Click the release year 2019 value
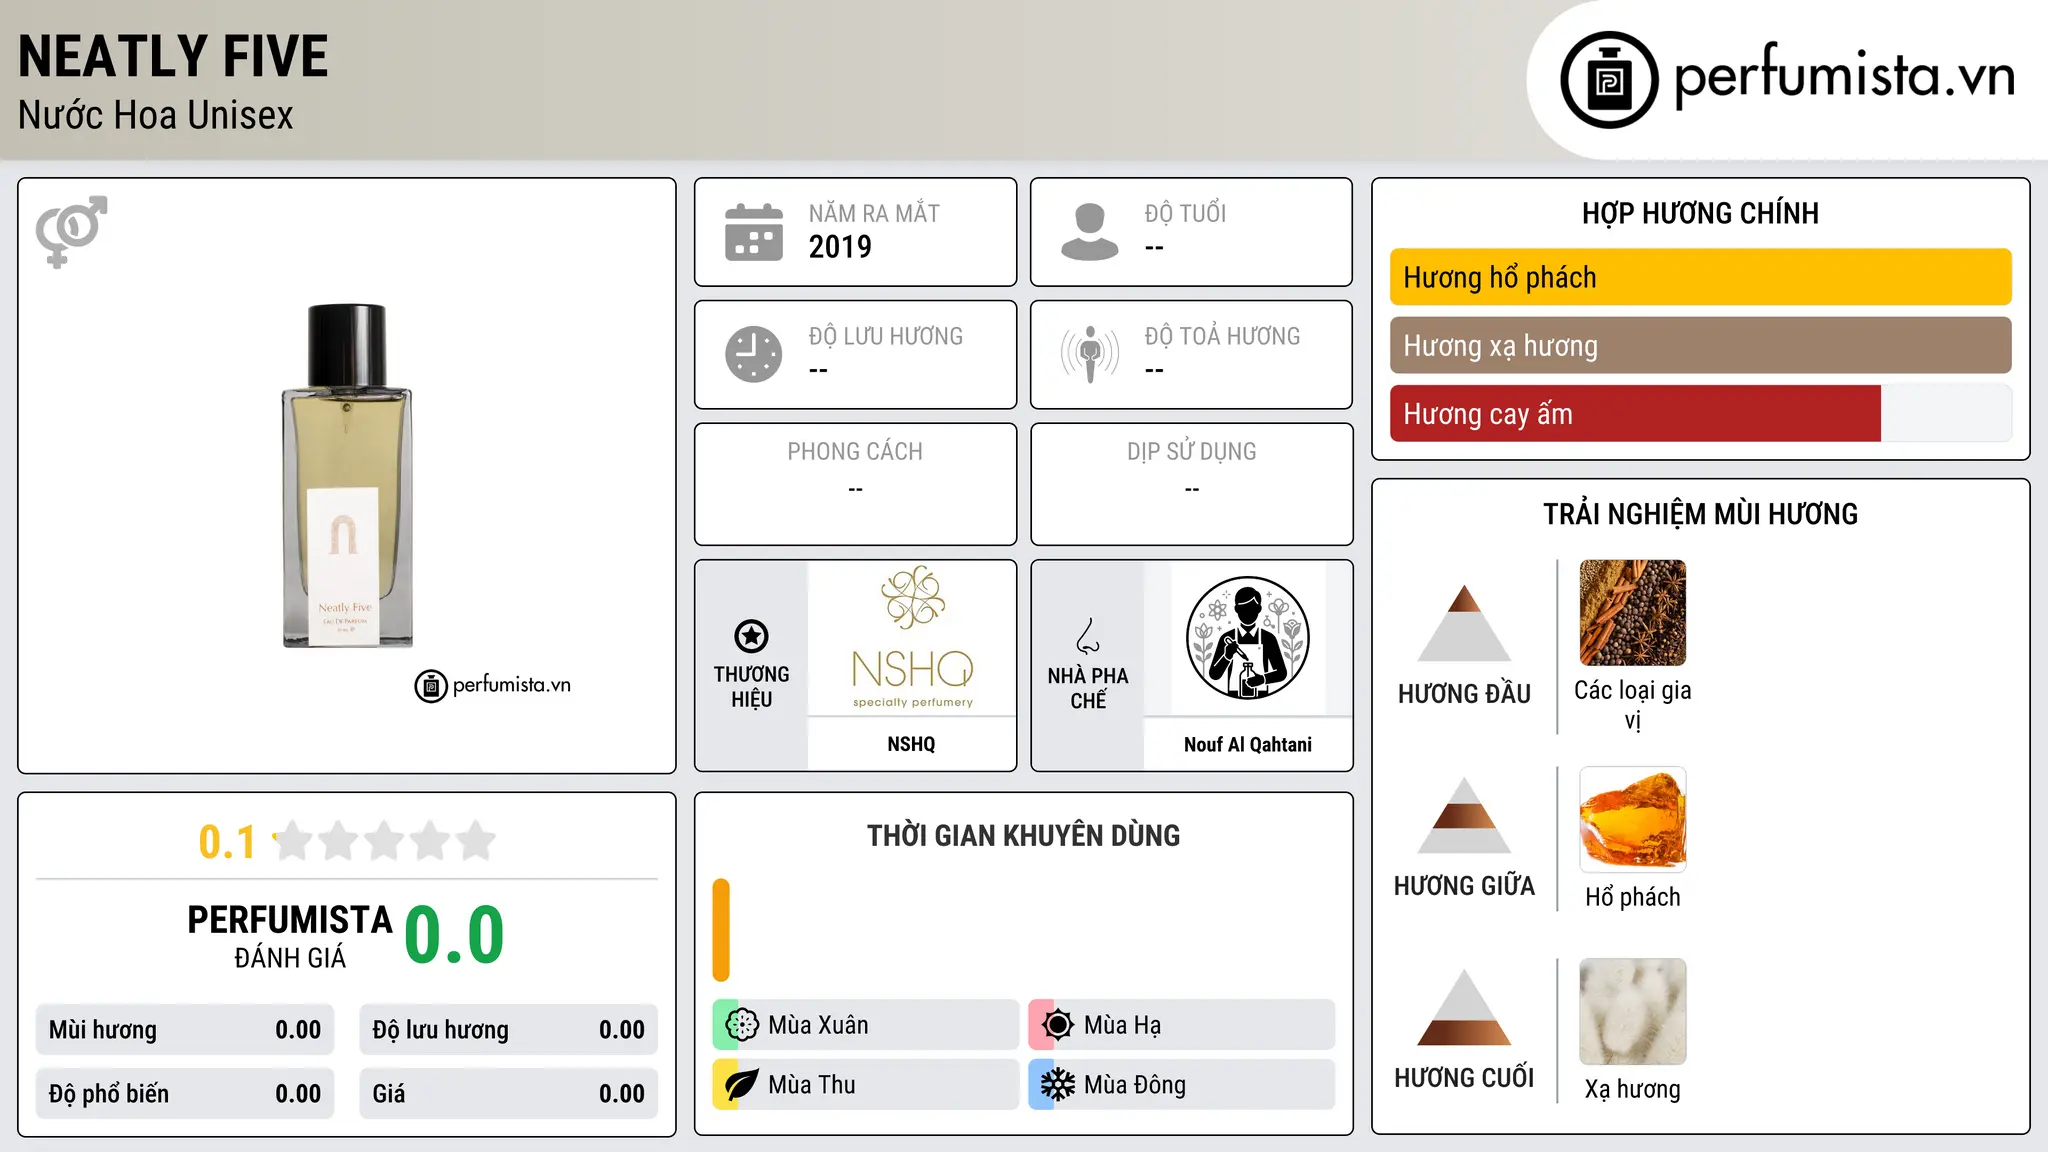The height and width of the screenshot is (1152, 2048). click(x=840, y=247)
